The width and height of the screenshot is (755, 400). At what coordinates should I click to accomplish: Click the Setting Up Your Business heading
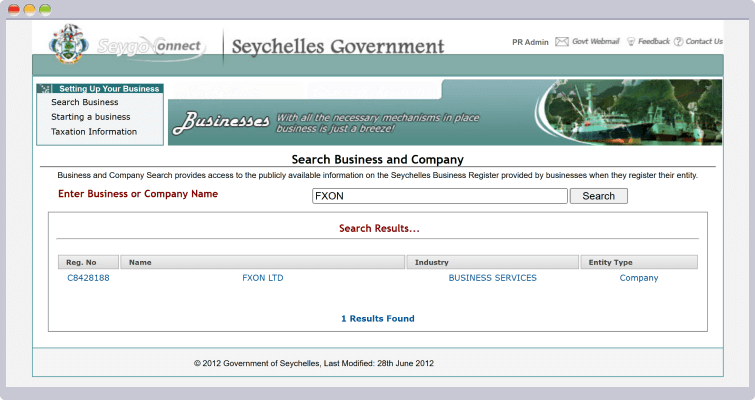(109, 89)
